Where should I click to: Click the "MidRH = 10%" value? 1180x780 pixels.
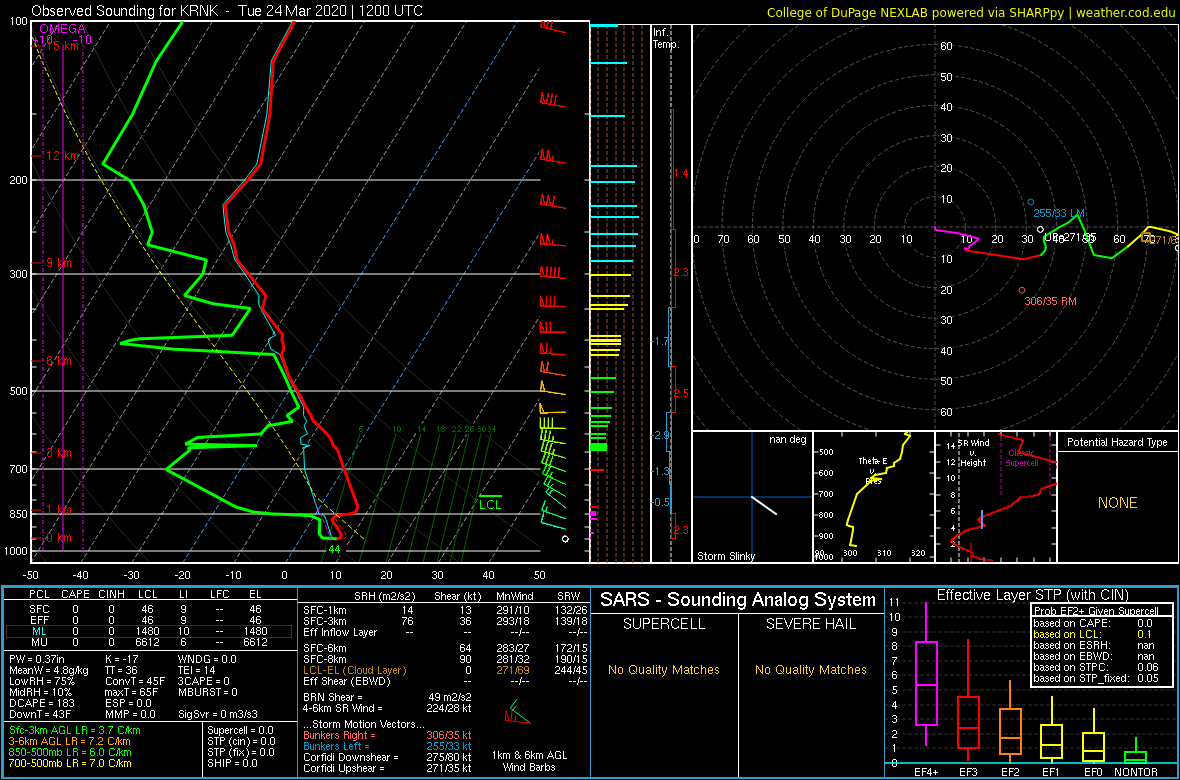(x=39, y=695)
